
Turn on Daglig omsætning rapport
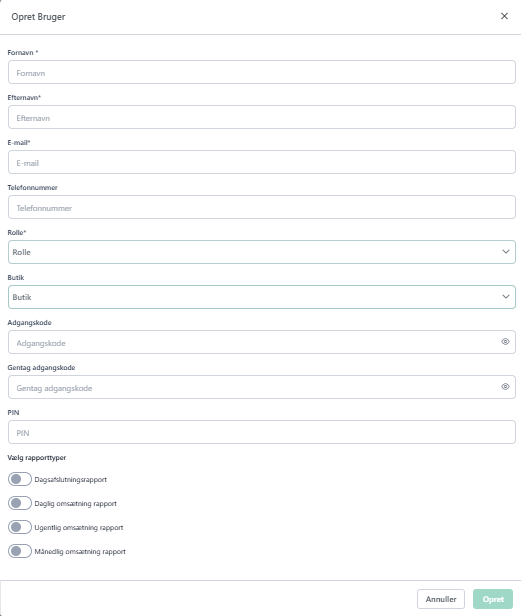click(20, 503)
